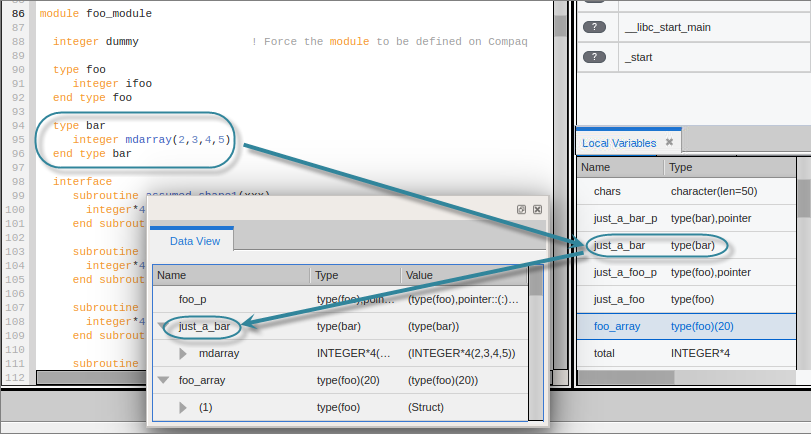Collapse the just_a_bar tree node
The width and height of the screenshot is (811, 434).
pos(164,326)
